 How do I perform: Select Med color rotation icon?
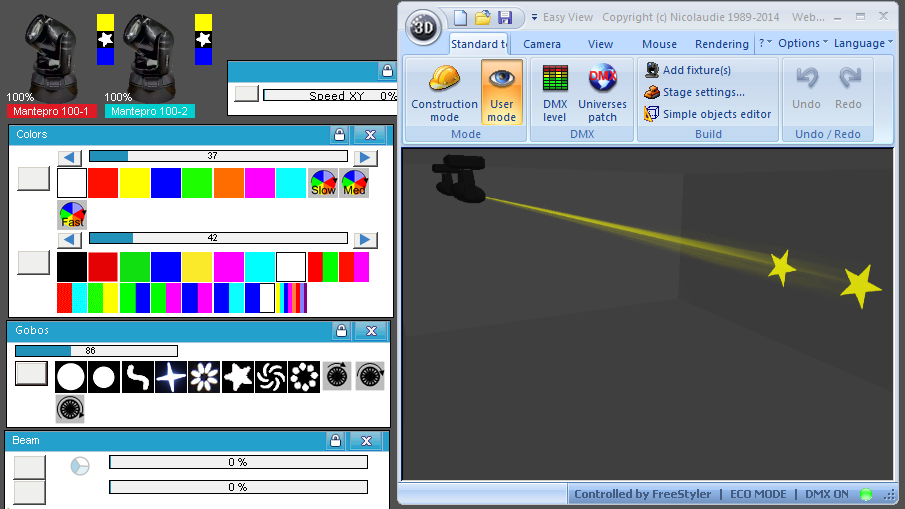pyautogui.click(x=354, y=183)
